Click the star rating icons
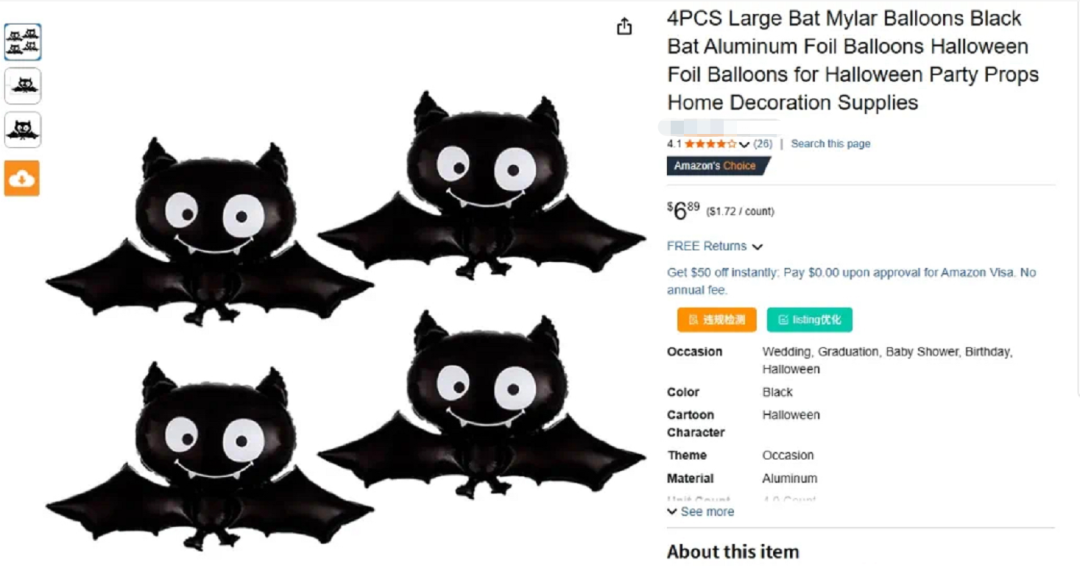This screenshot has width=1080, height=566. [710, 144]
